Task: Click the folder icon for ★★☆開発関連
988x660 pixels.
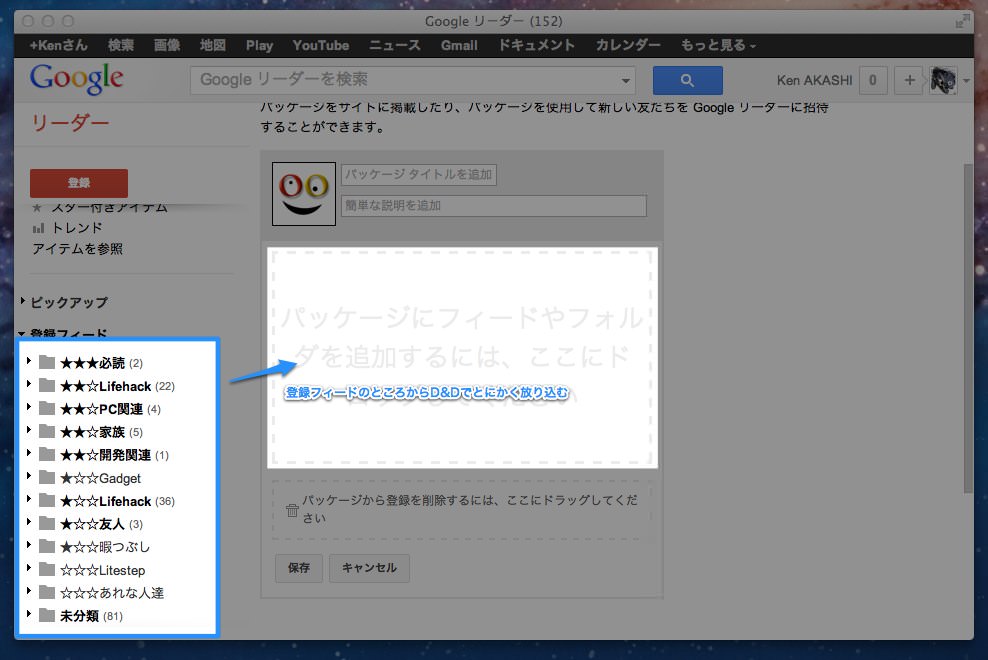Action: (47, 454)
